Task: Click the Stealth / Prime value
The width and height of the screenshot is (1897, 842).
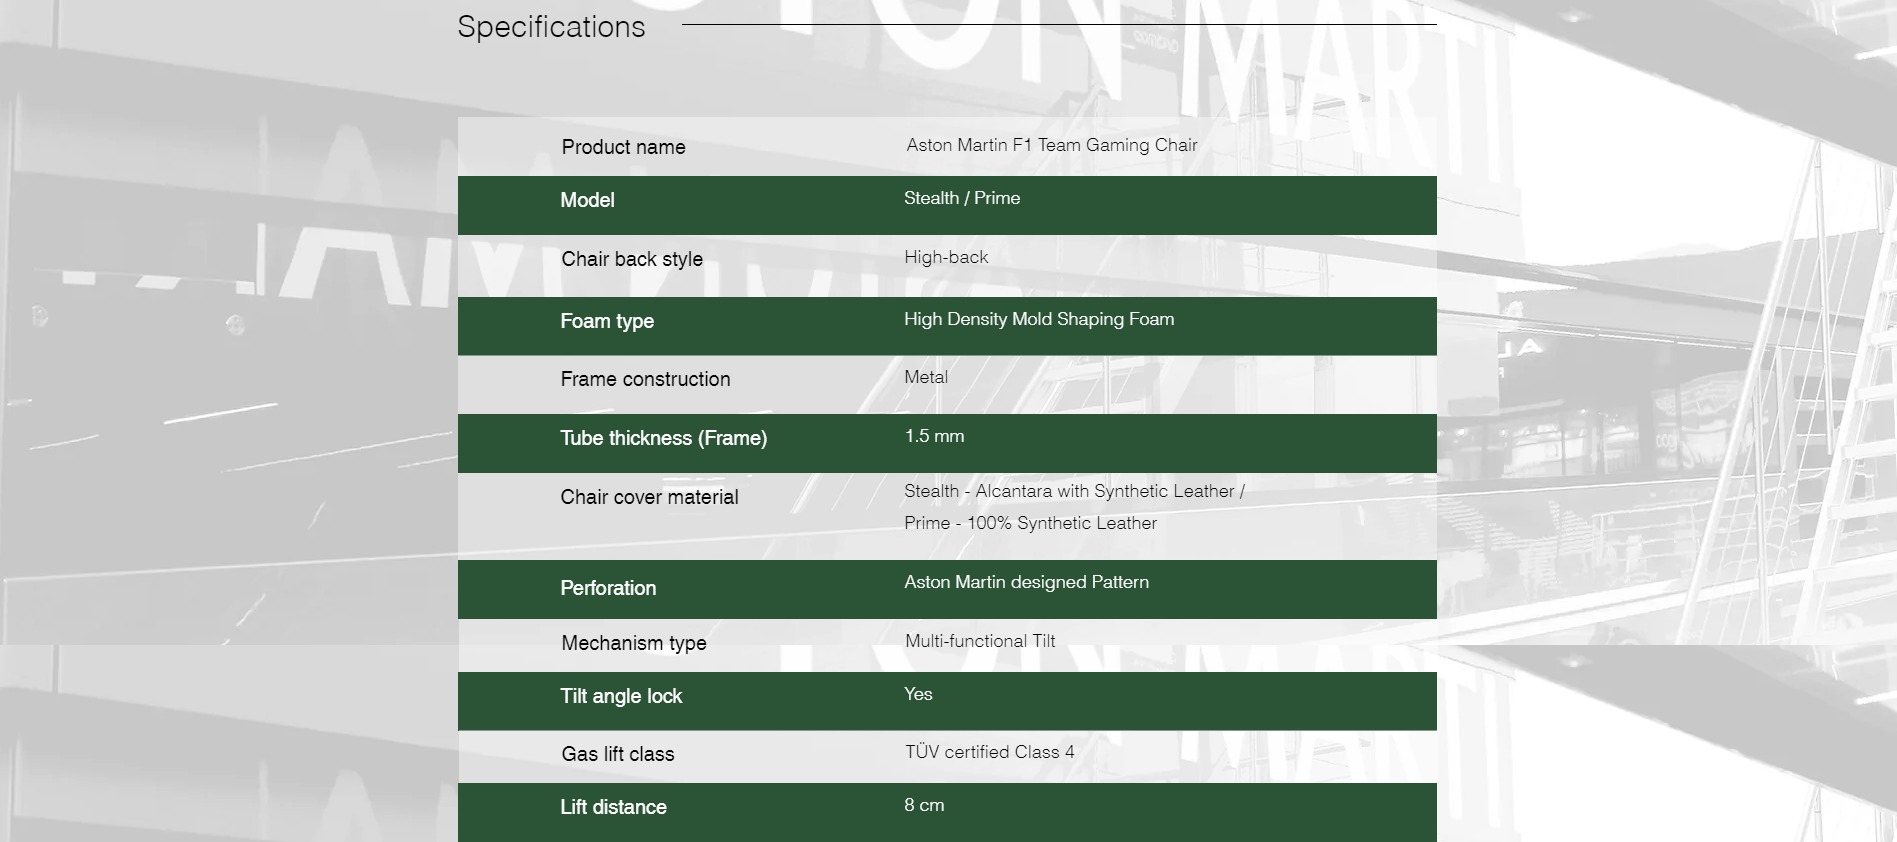Action: point(961,198)
